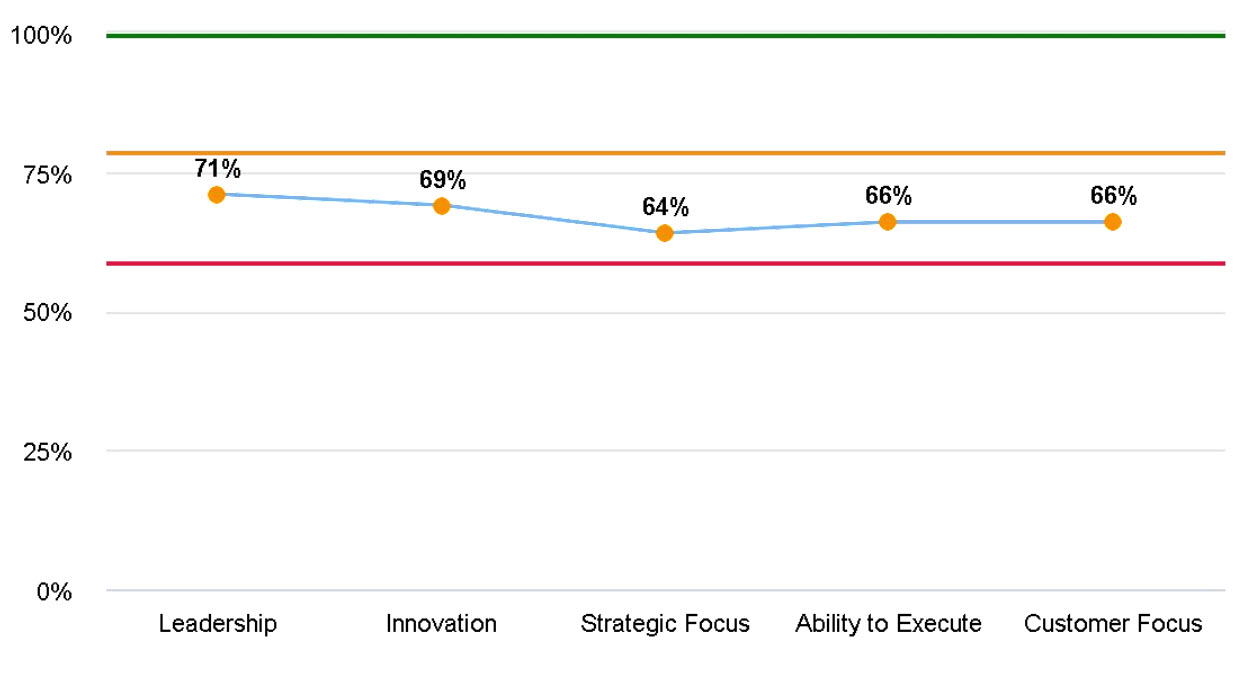Click the Strategic Focus data point marker
The image size is (1244, 673).
[665, 233]
